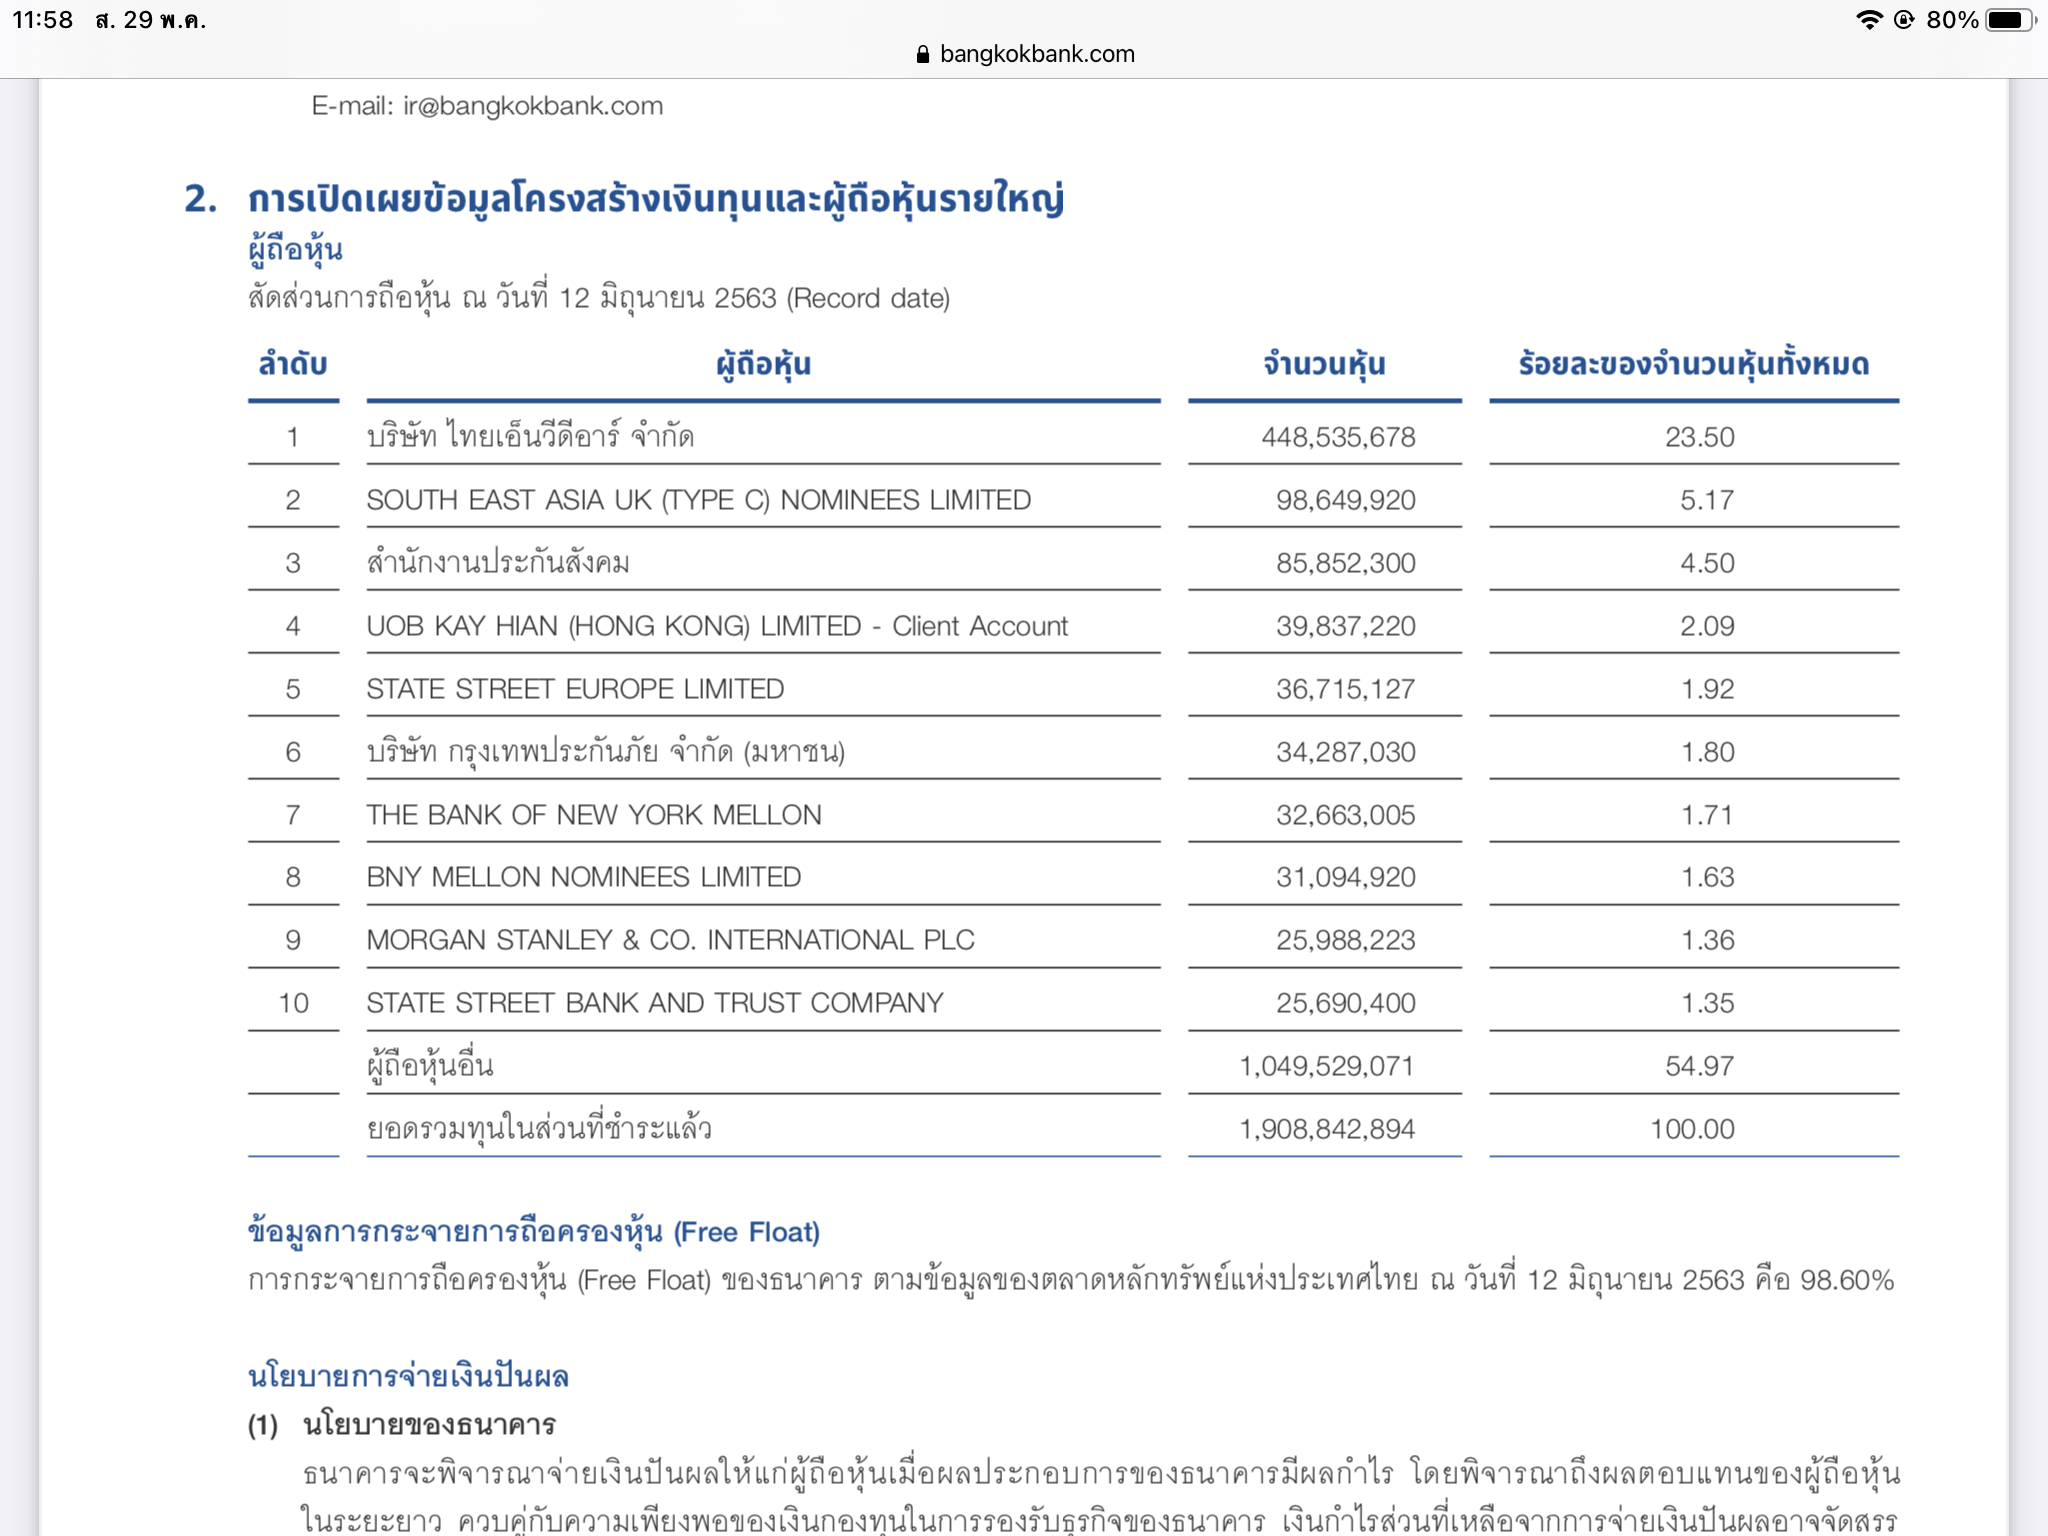Select the (1) นโยบายของธนาคาร subheading
Image resolution: width=2048 pixels, height=1536 pixels.
pyautogui.click(x=401, y=1424)
